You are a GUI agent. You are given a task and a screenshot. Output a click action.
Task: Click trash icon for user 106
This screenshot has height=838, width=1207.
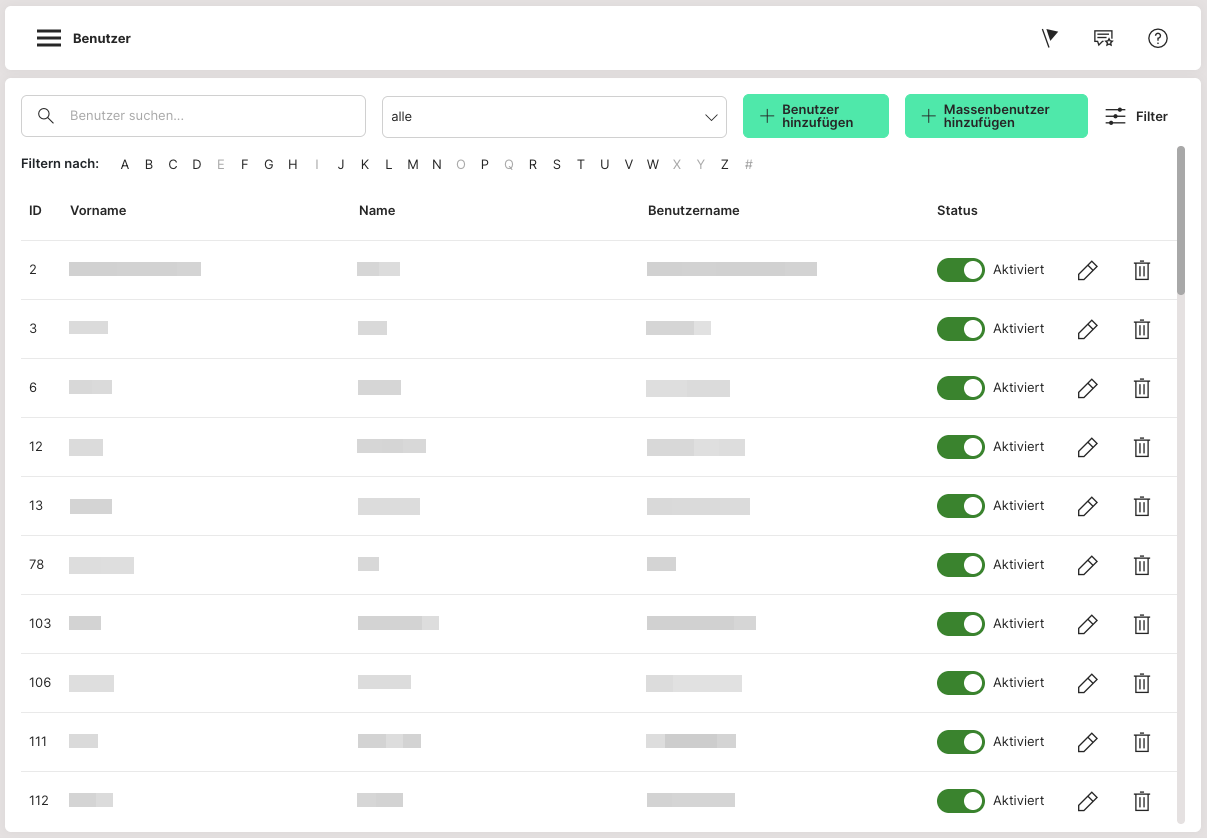(x=1141, y=683)
